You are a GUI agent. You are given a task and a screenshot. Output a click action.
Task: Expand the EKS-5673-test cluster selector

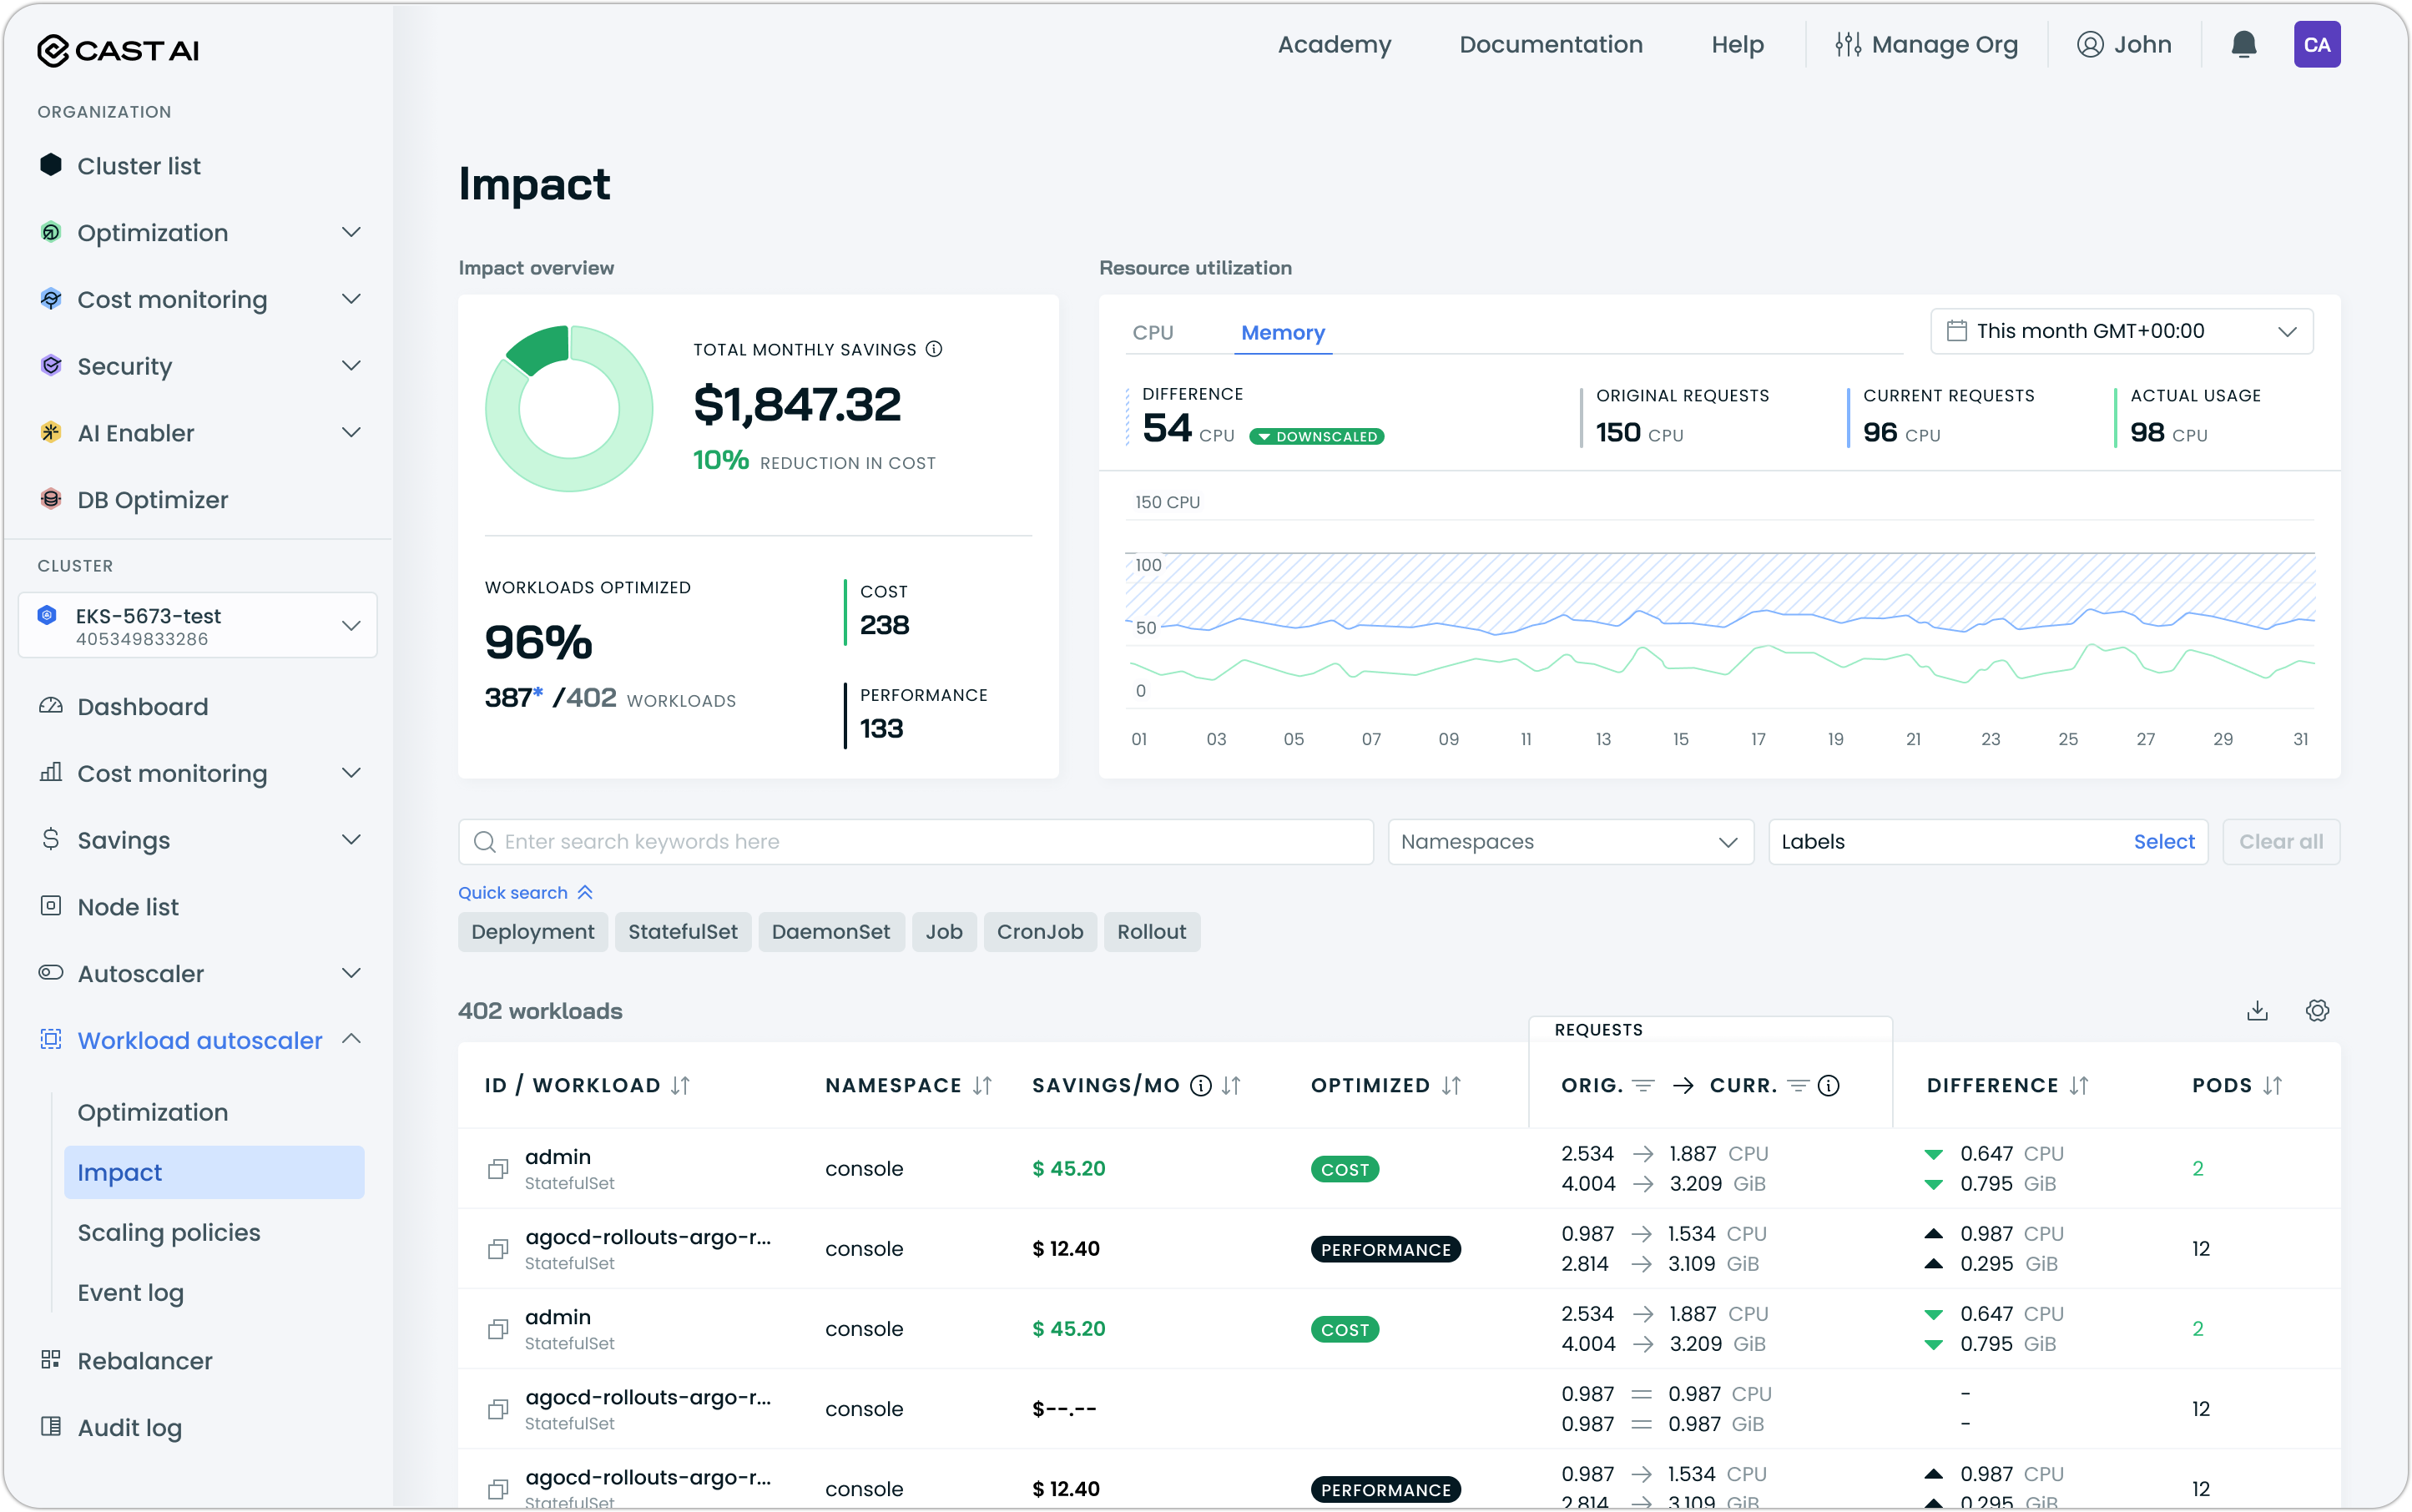197,626
